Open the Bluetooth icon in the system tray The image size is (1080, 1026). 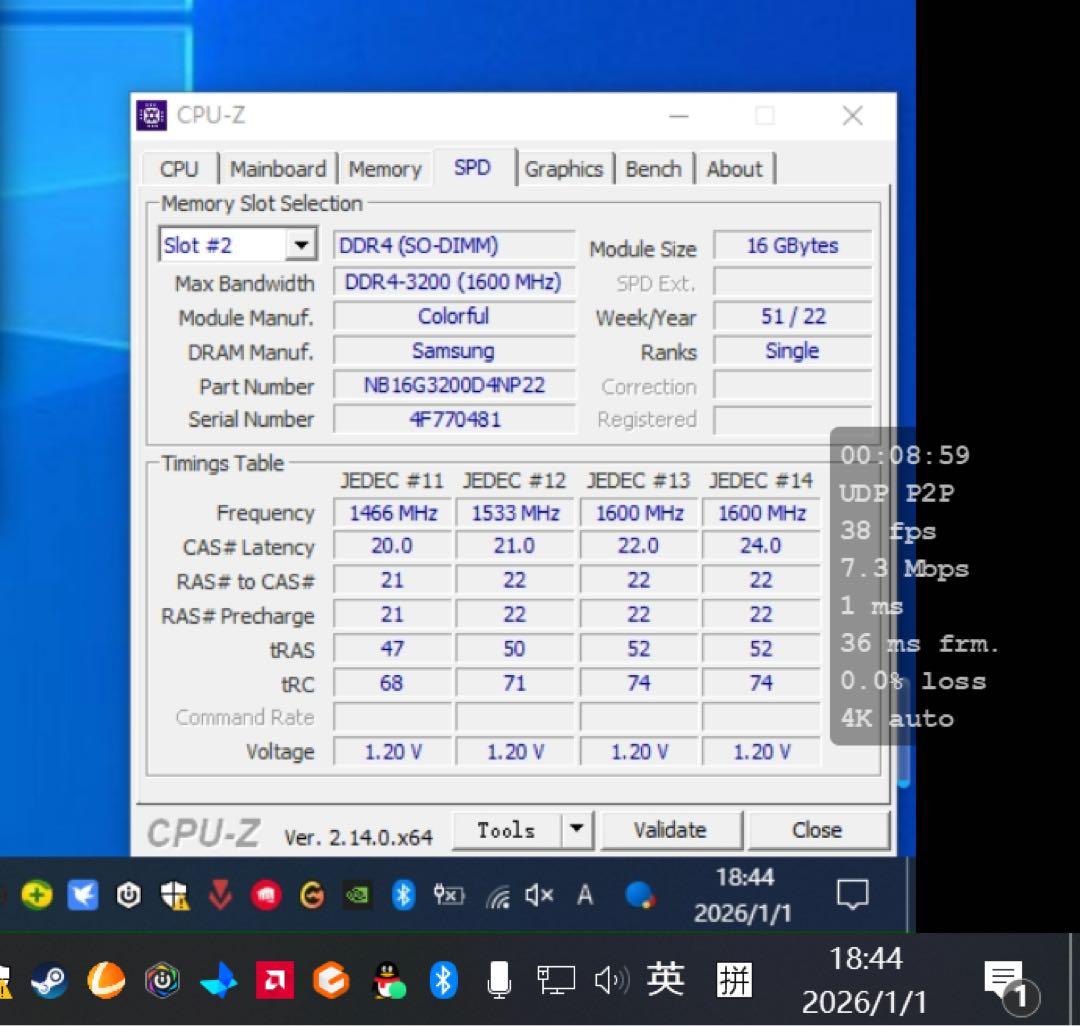tap(402, 895)
